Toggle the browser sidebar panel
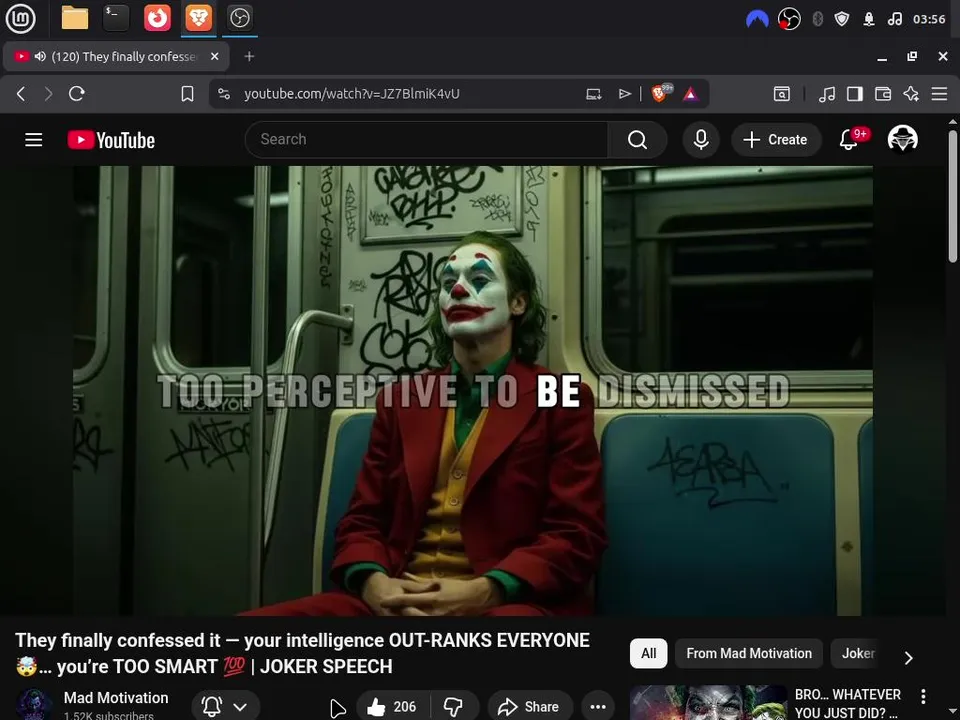 tap(855, 94)
